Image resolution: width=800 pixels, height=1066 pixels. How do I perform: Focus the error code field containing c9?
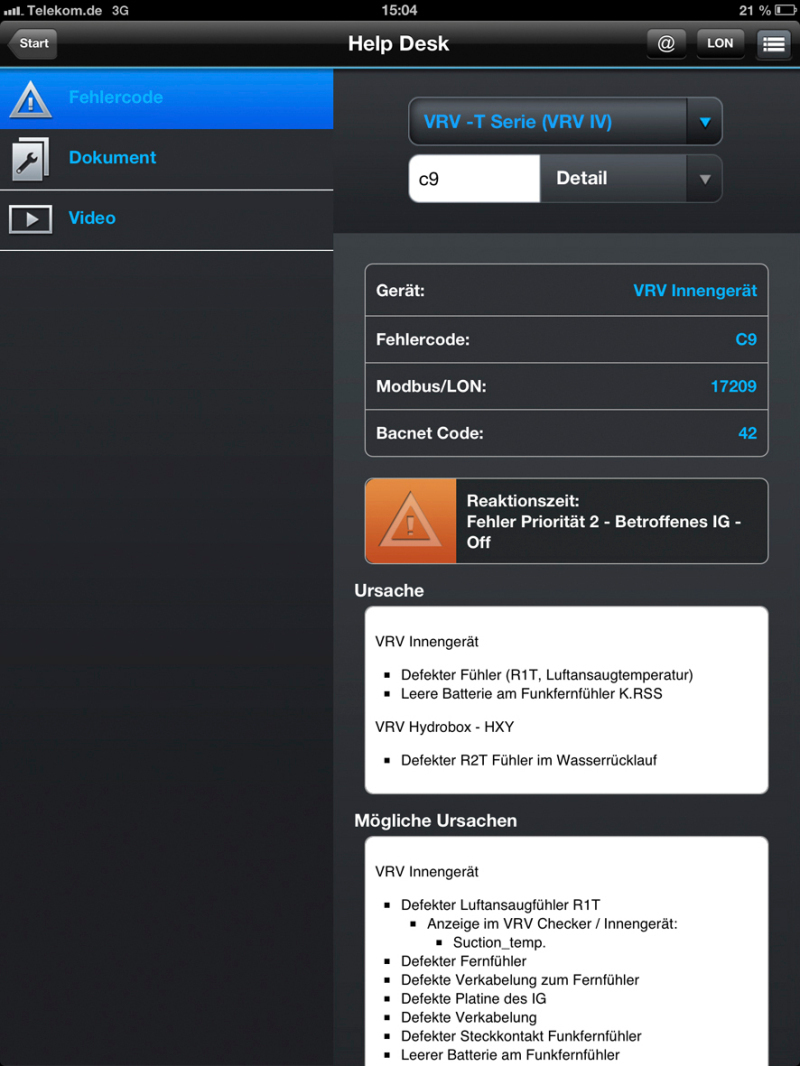(474, 179)
